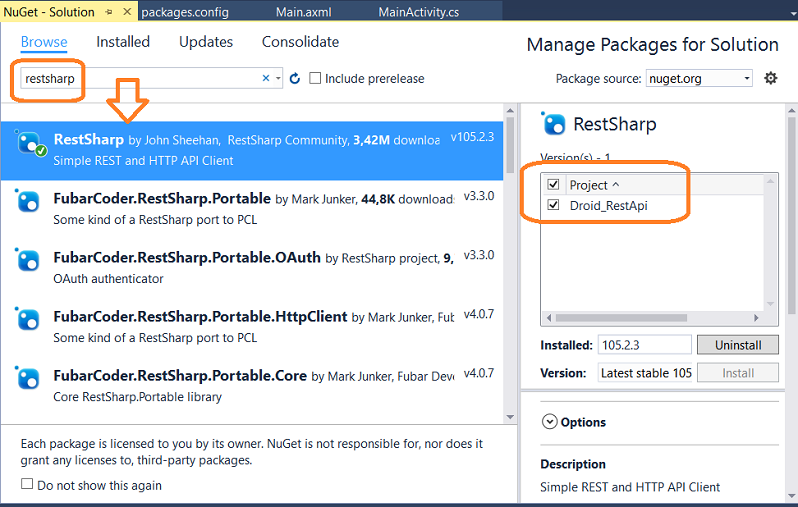The height and width of the screenshot is (507, 798).
Task: Select the FubarCoder.RestSharp.Portable.Core package row
Action: 252,386
